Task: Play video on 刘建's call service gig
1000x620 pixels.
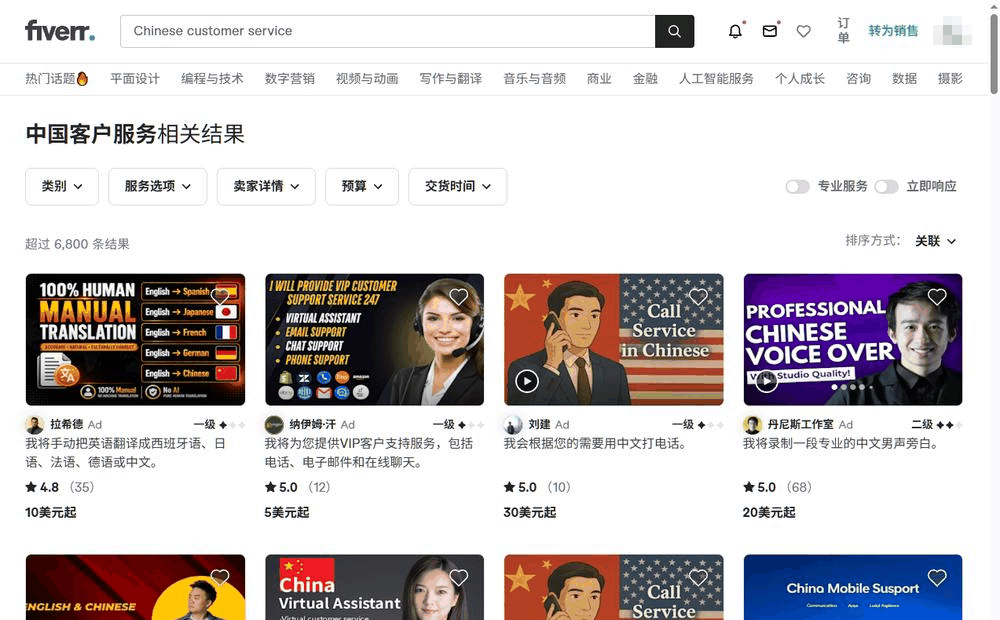Action: [x=527, y=381]
